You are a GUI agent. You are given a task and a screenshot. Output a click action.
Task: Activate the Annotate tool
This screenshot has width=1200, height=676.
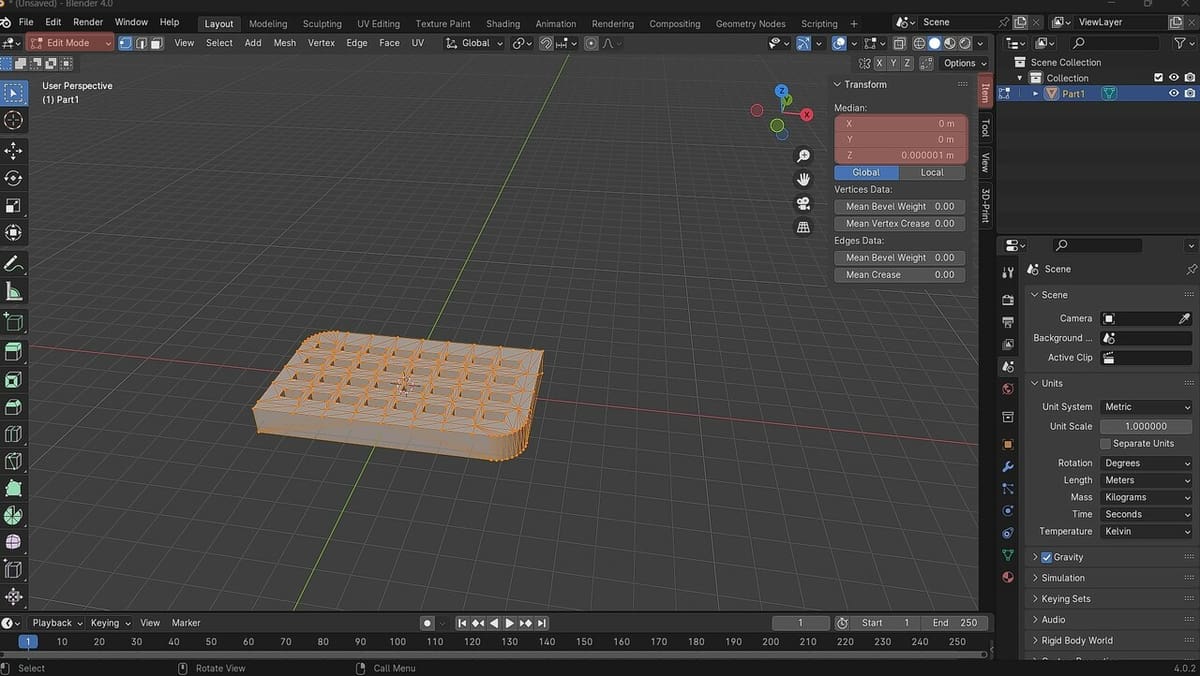14,264
